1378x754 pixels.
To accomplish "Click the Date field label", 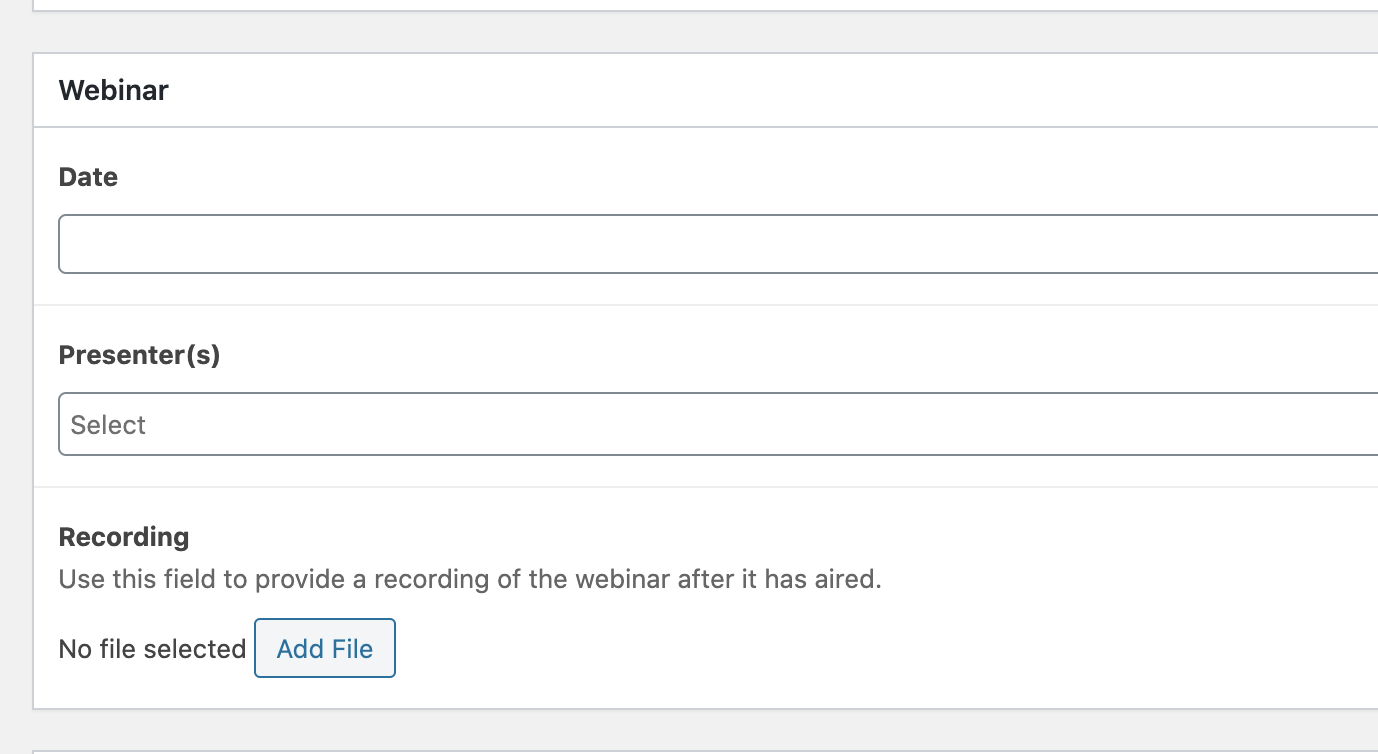I will [88, 178].
